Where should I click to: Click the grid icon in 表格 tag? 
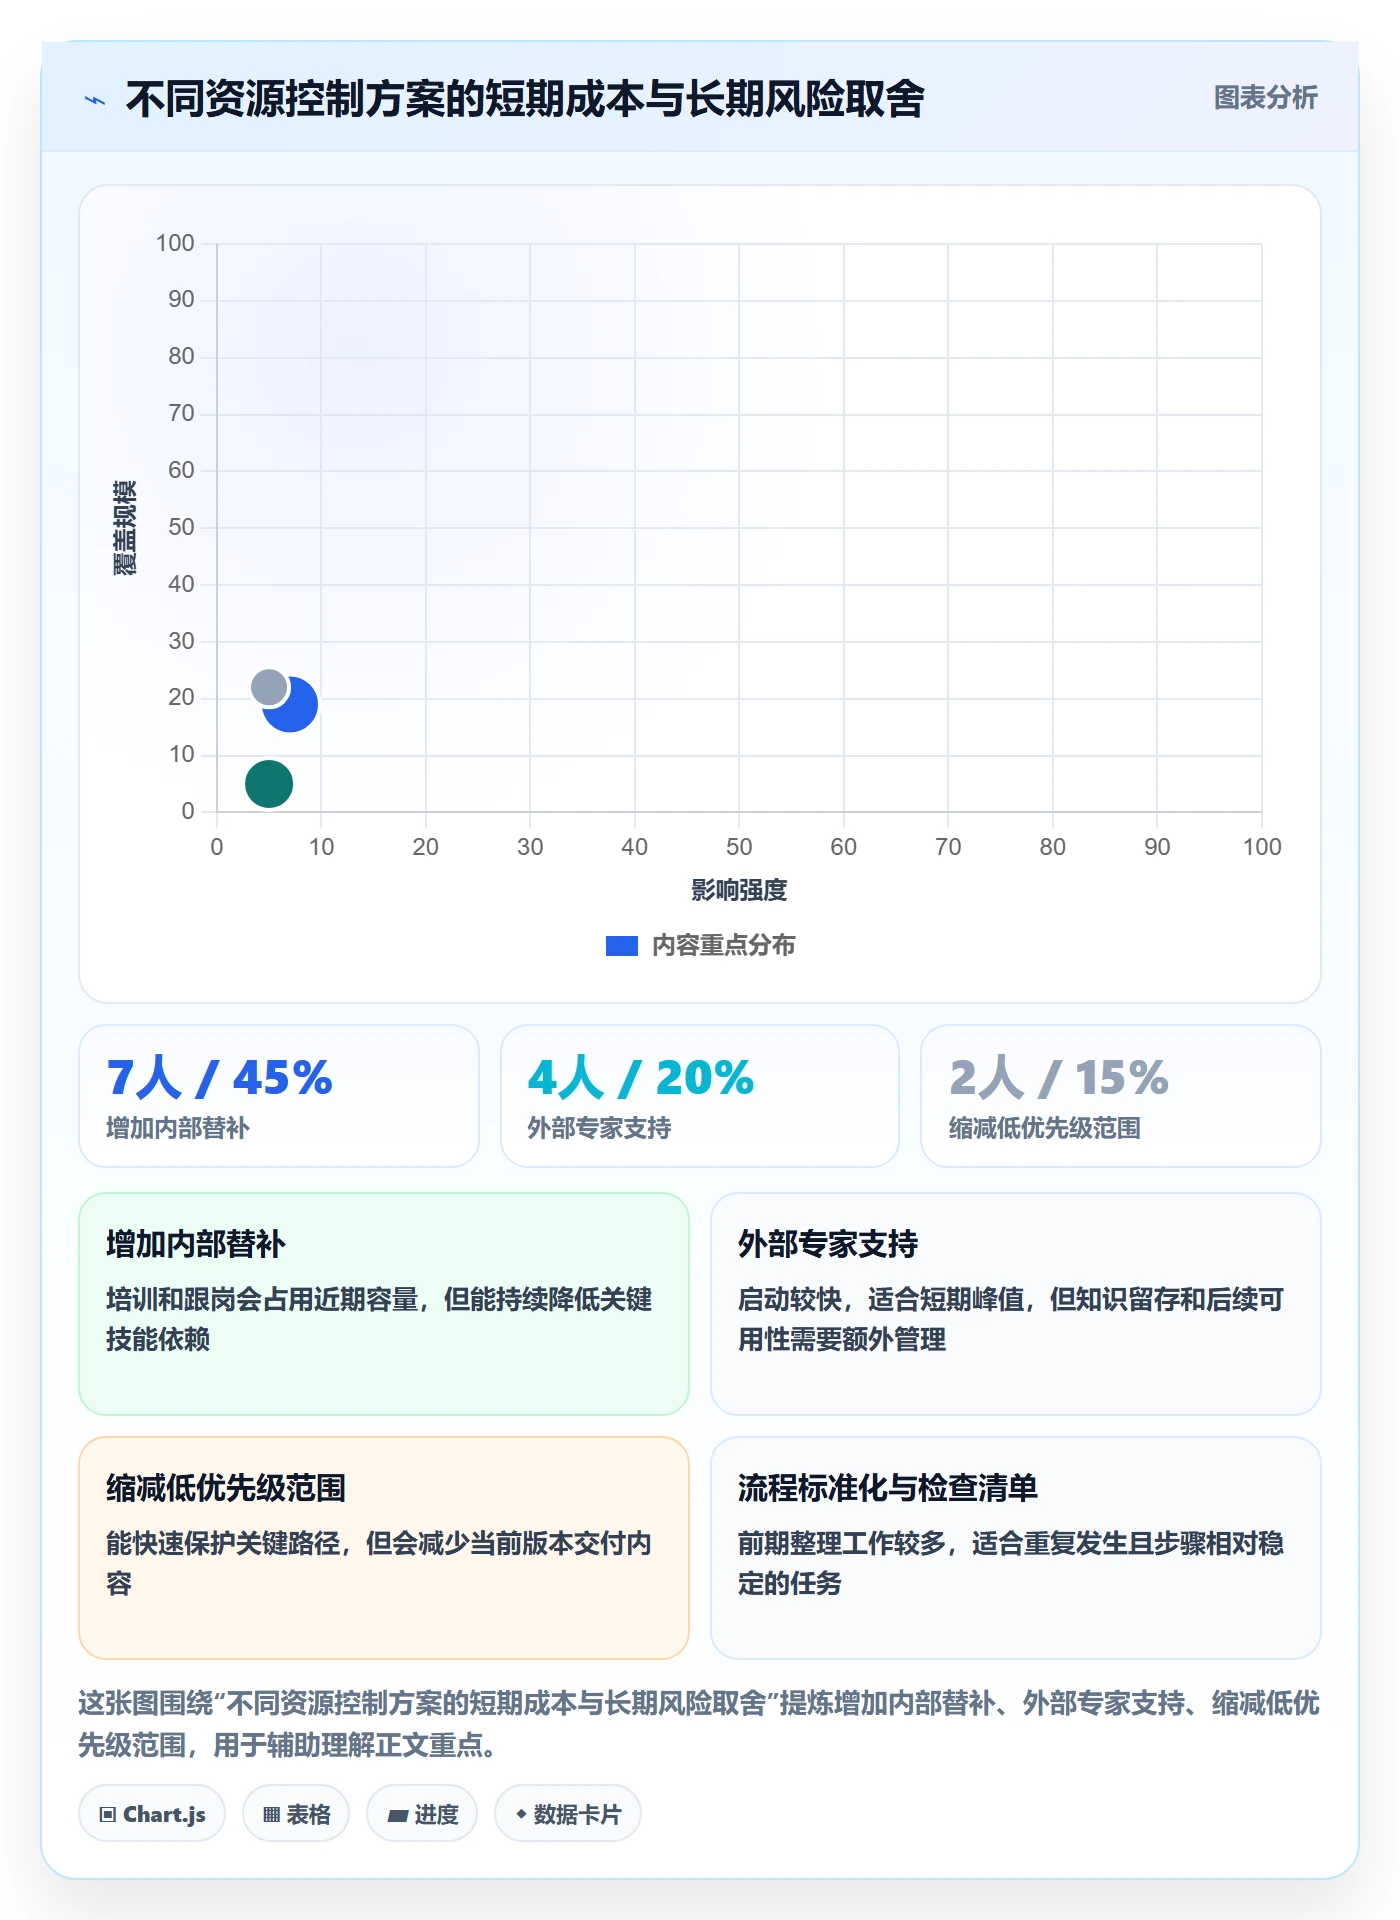click(271, 1815)
